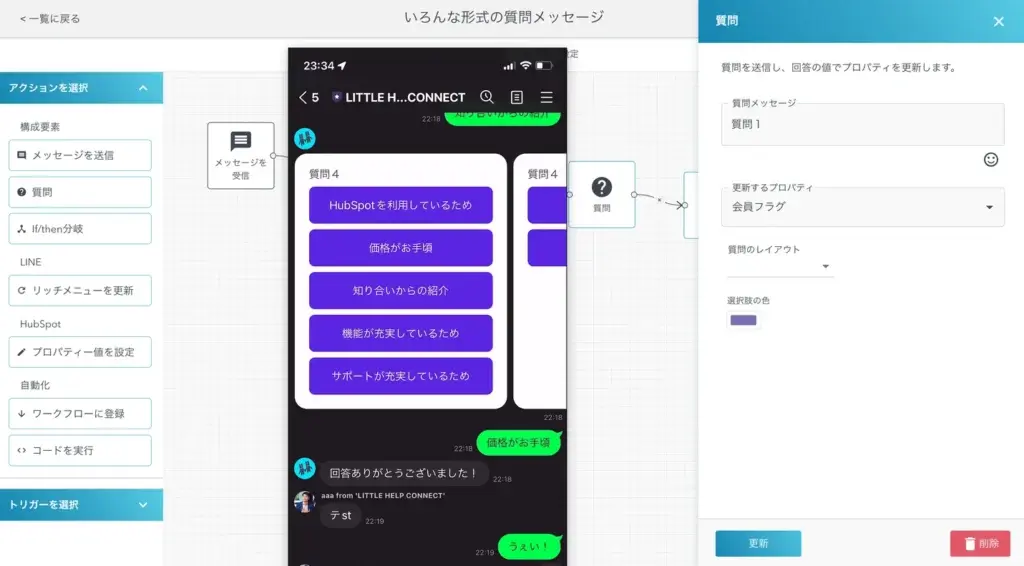Image resolution: width=1024 pixels, height=566 pixels.
Task: Choose メッセージを送信 action in sidebar
Action: (80, 155)
